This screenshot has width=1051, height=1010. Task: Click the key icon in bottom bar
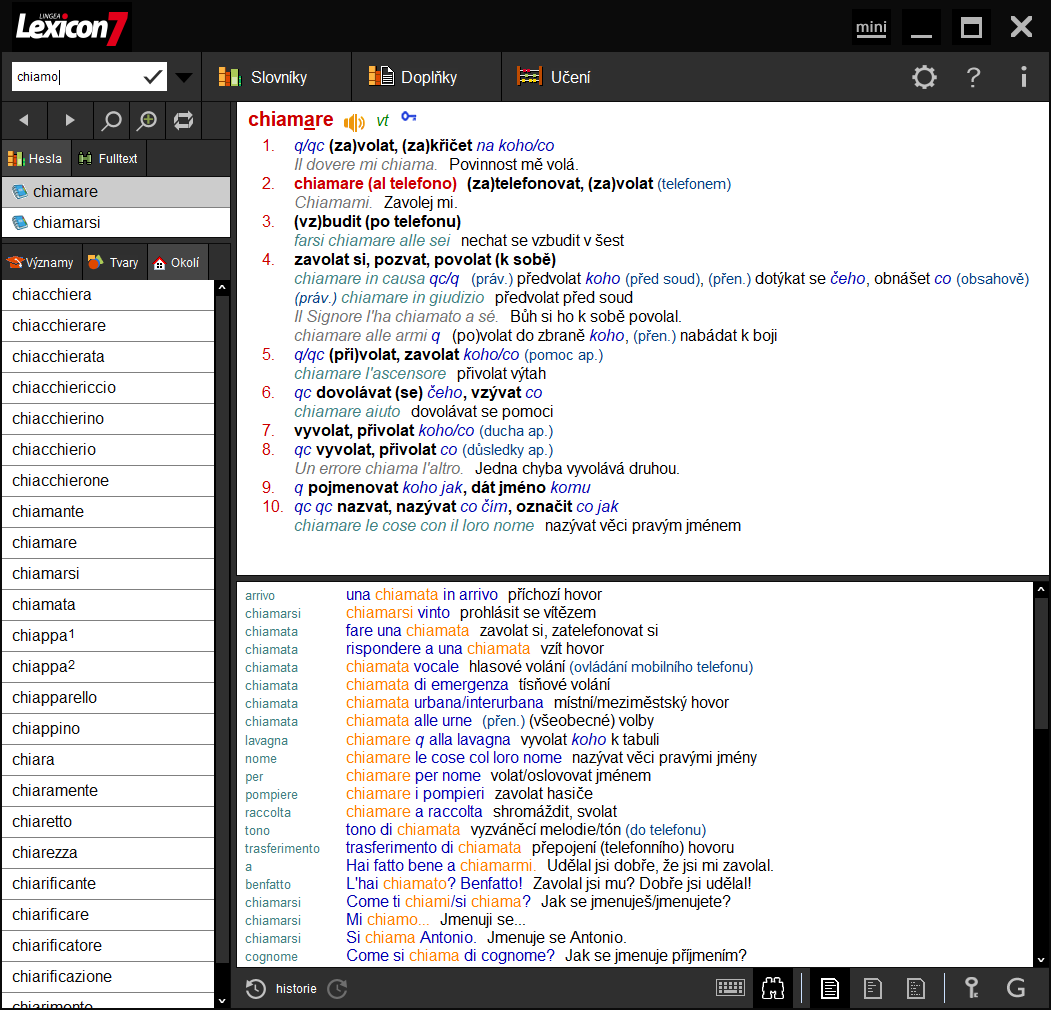(x=971, y=988)
